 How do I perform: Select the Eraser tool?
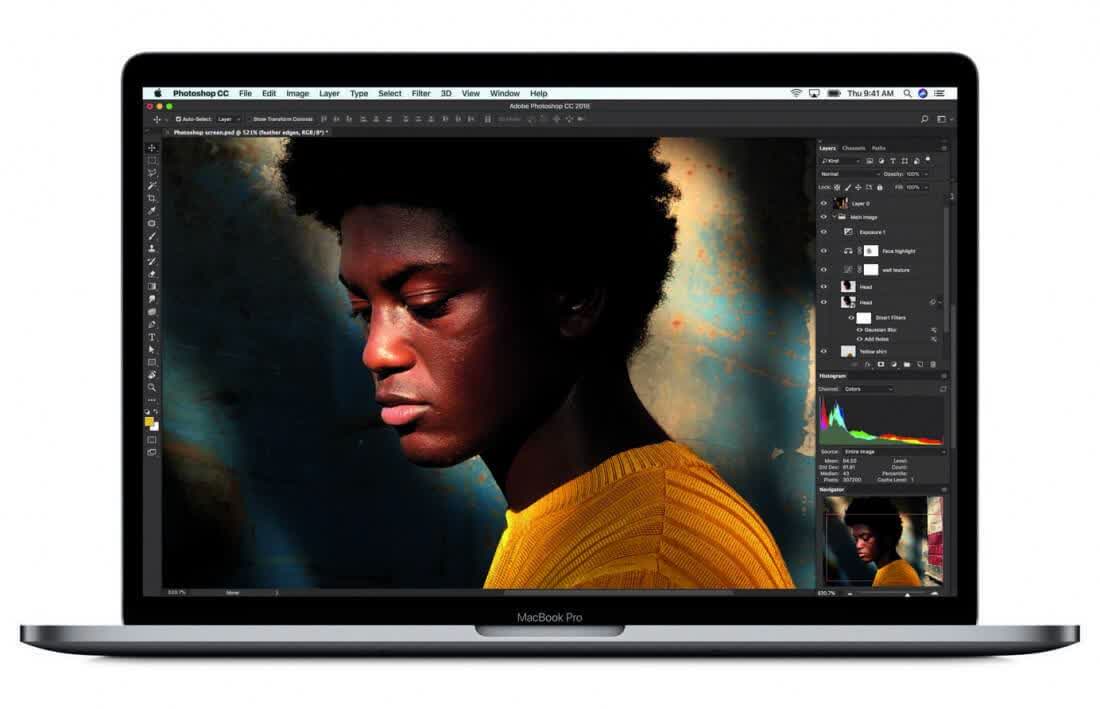point(152,274)
